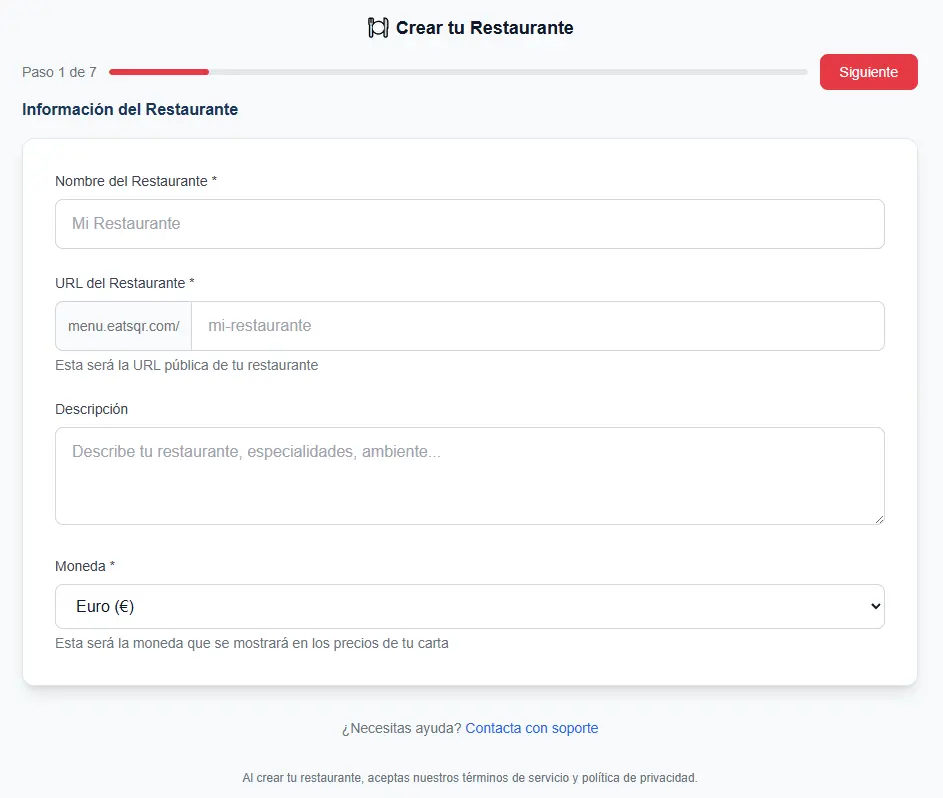This screenshot has width=943, height=798.
Task: Select Euro (€) in the currency combo box
Action: (470, 606)
